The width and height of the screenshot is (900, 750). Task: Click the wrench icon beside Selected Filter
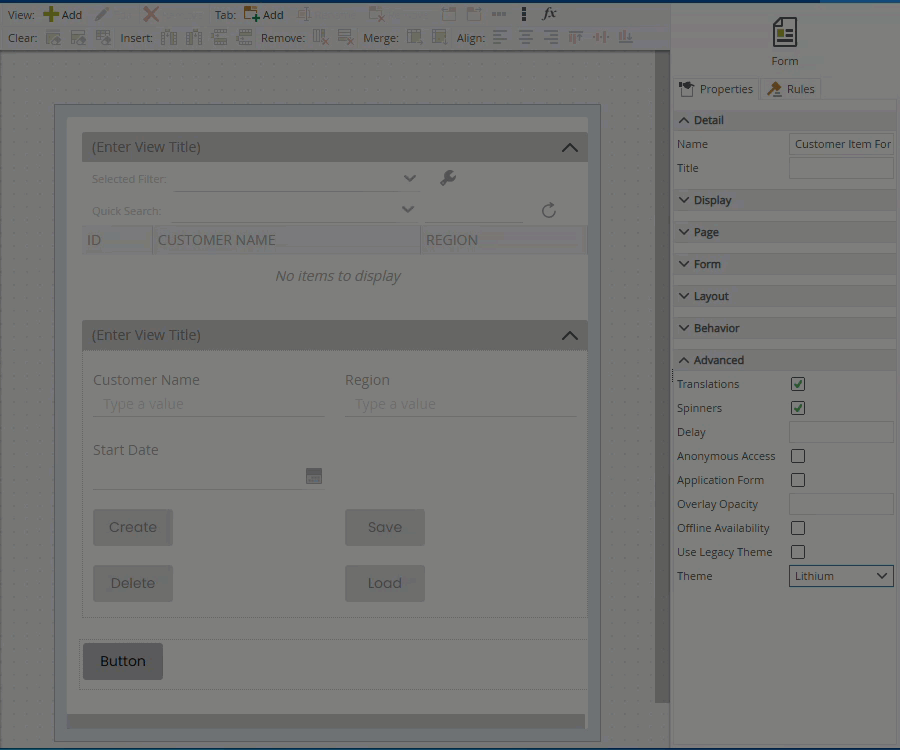[x=448, y=178]
